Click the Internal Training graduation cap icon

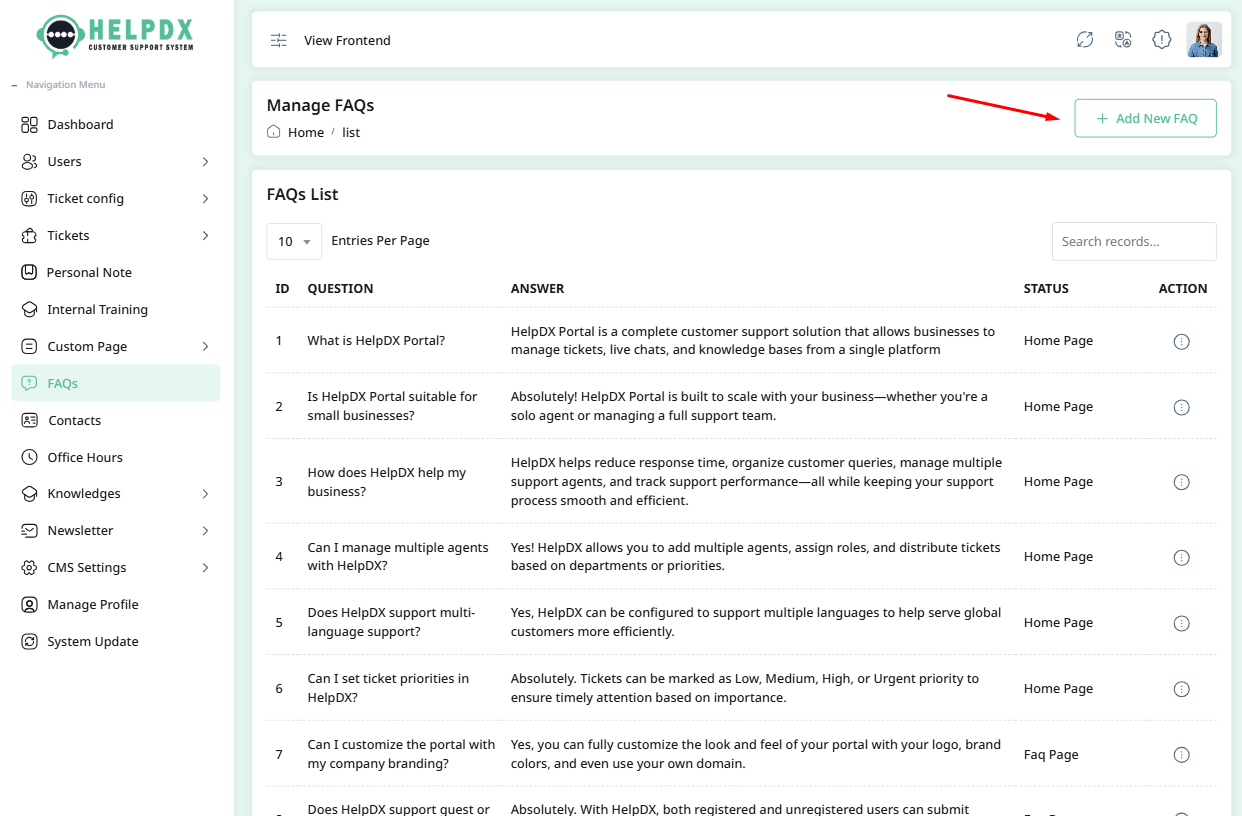pos(29,310)
